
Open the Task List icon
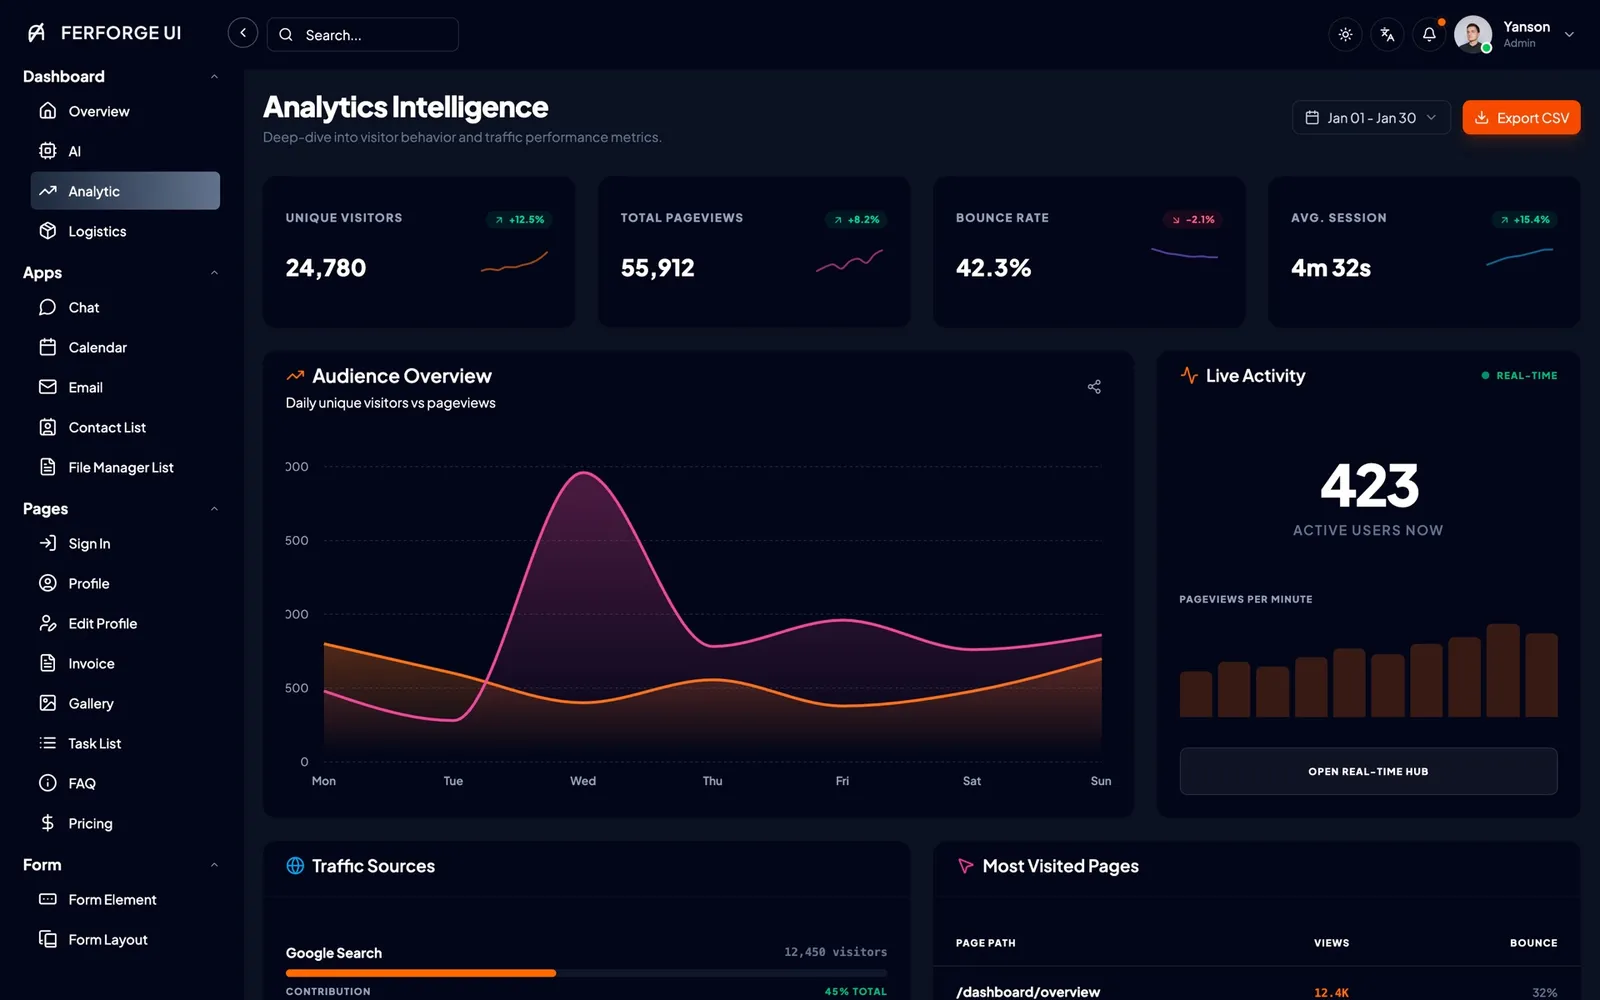[47, 743]
